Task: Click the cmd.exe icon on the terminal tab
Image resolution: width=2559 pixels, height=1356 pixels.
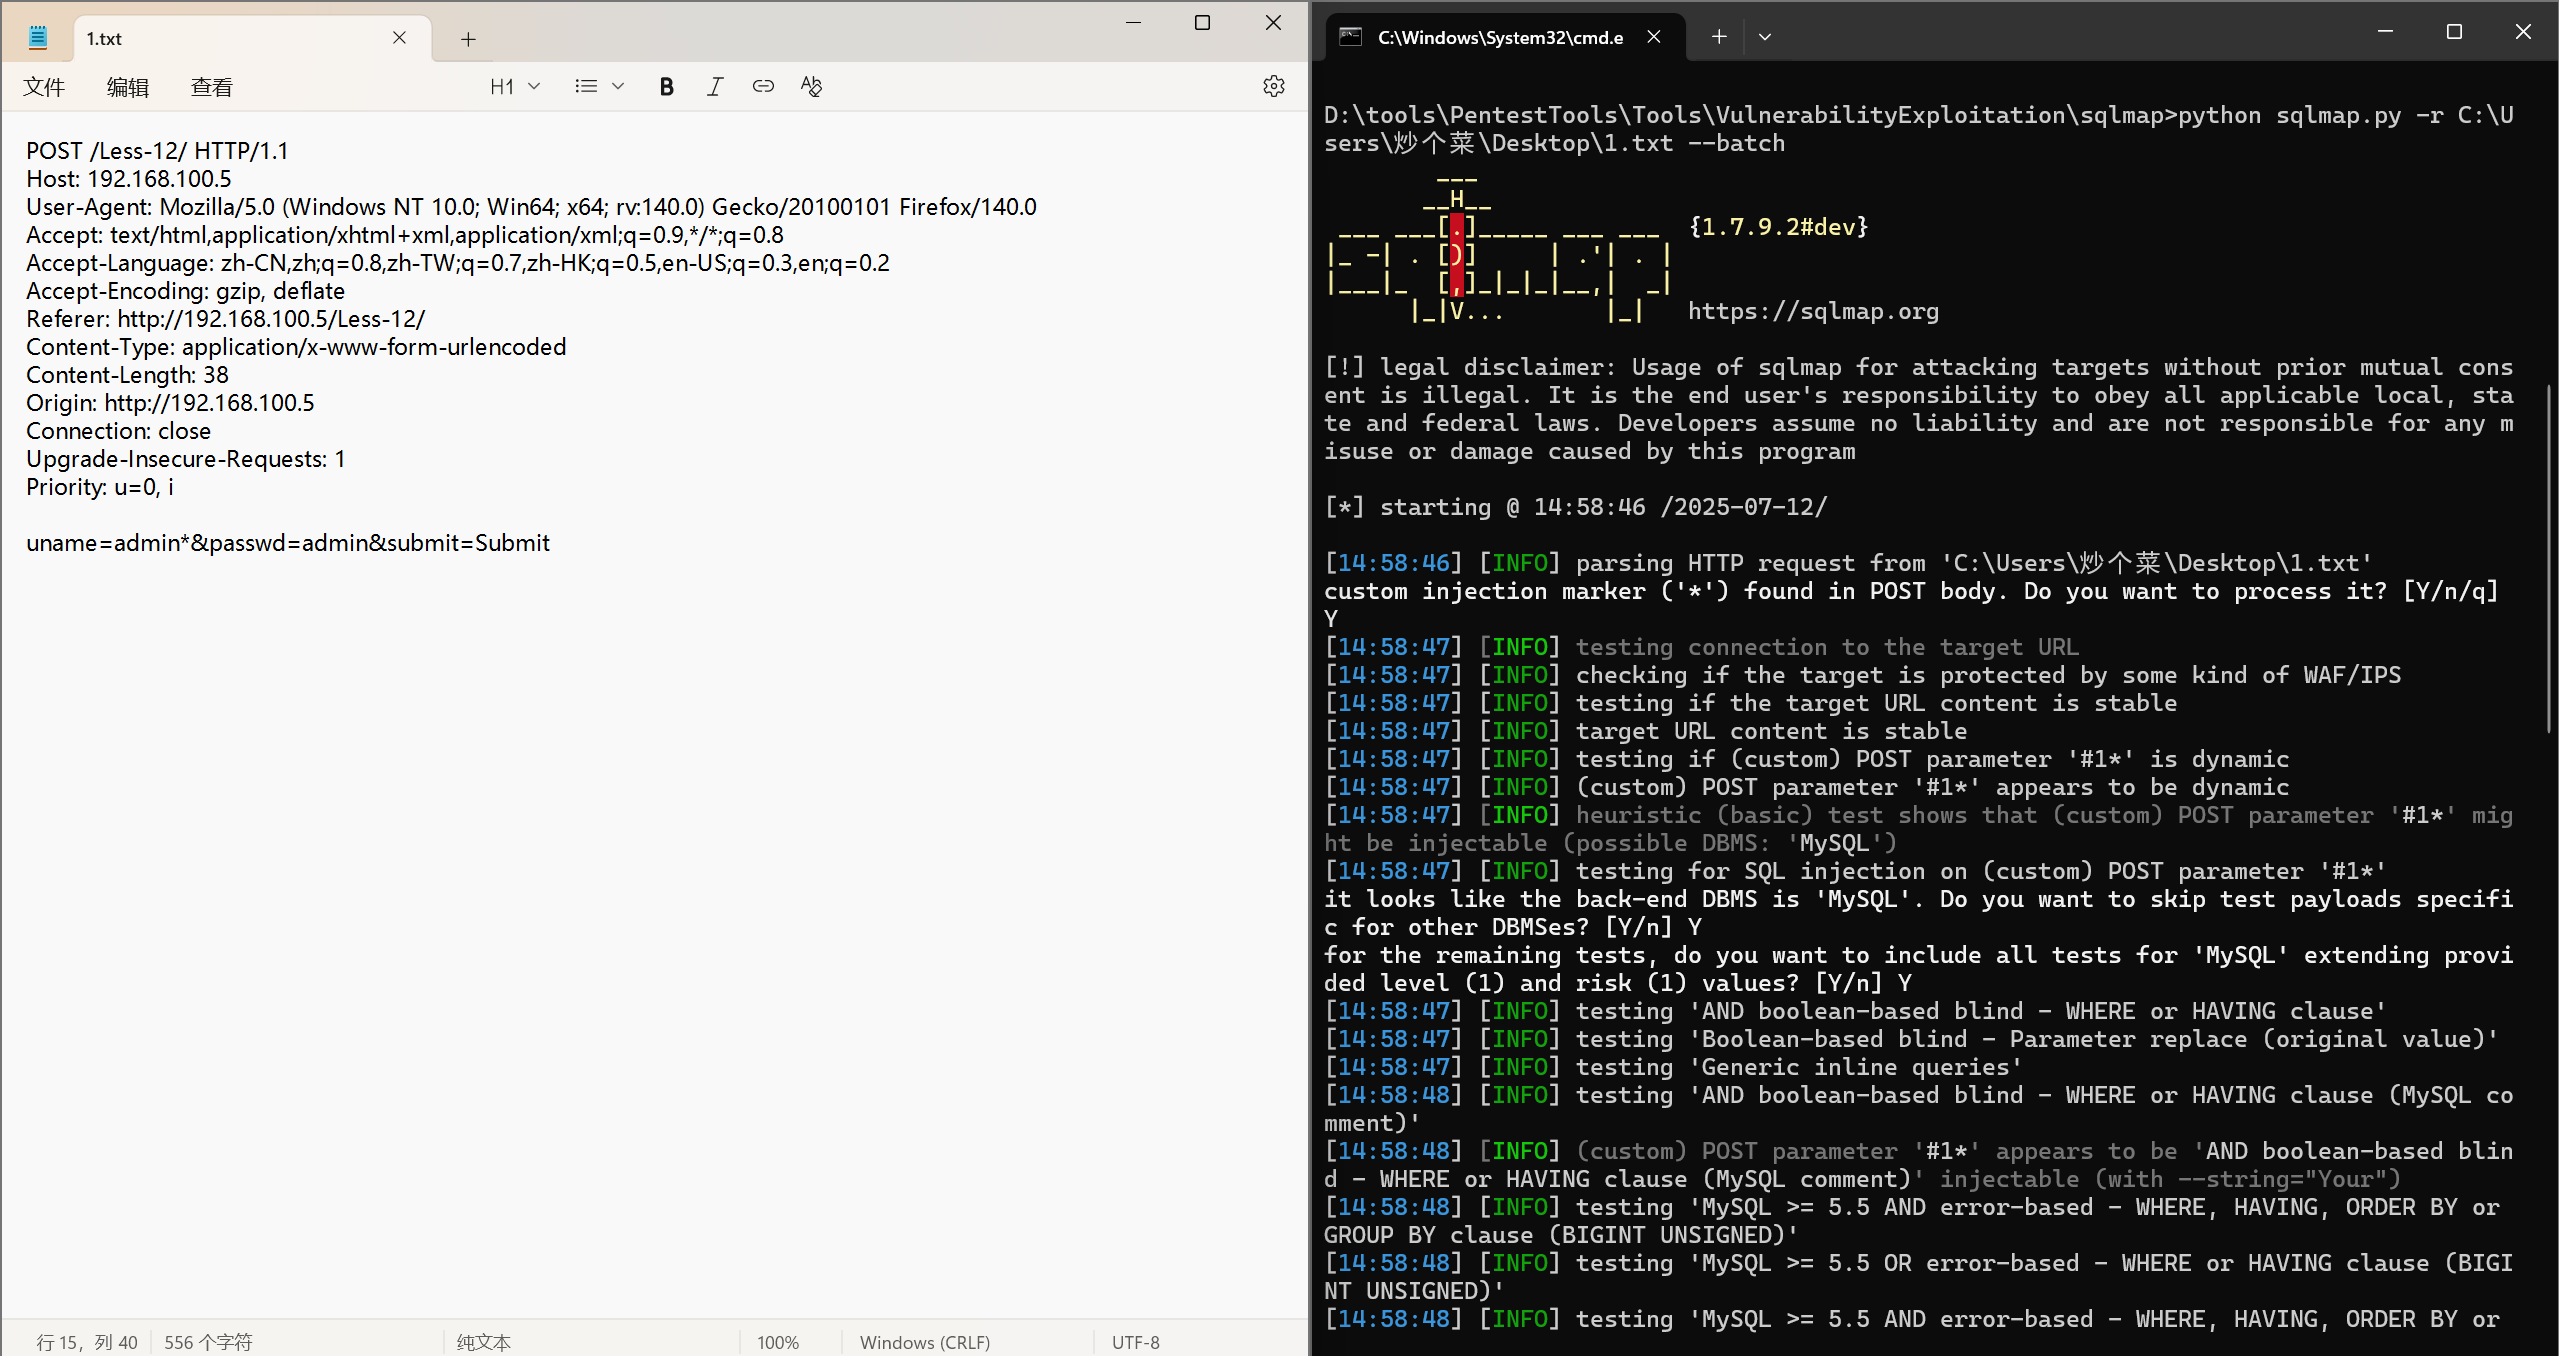Action: point(1349,36)
